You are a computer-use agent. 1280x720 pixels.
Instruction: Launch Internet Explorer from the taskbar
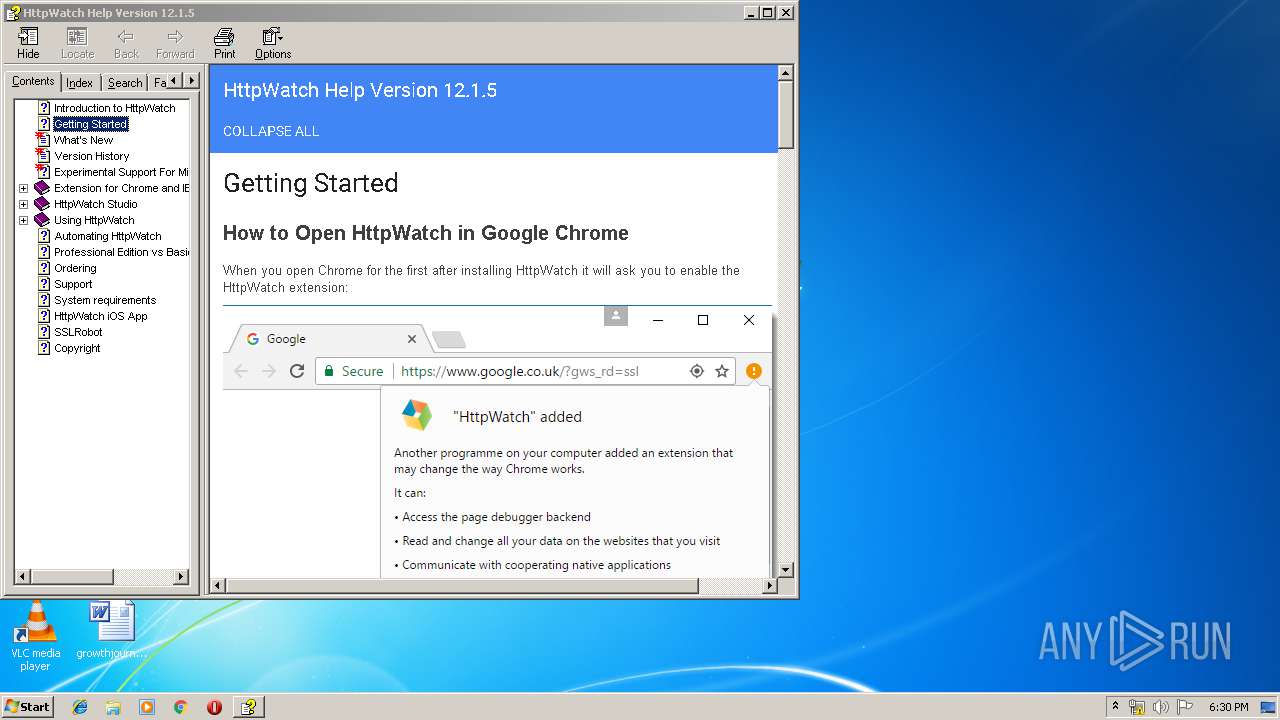tap(80, 707)
